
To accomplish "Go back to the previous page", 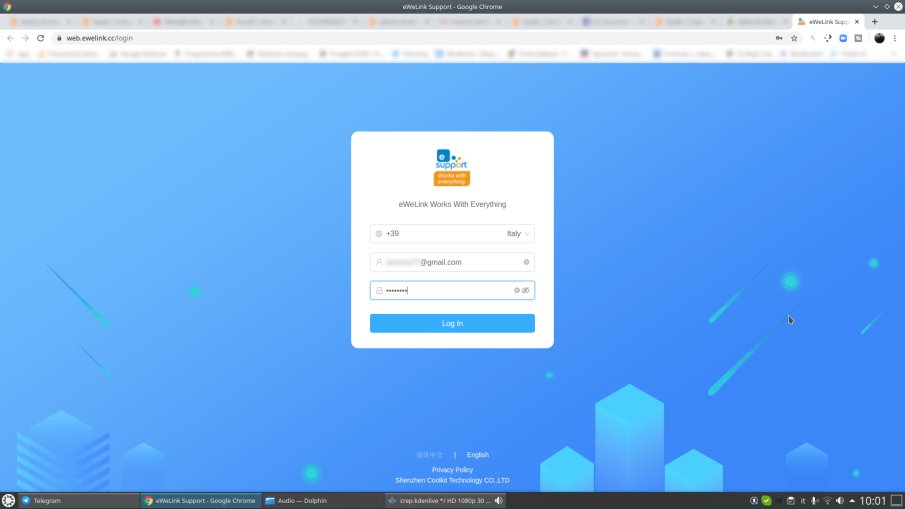I will (x=10, y=38).
